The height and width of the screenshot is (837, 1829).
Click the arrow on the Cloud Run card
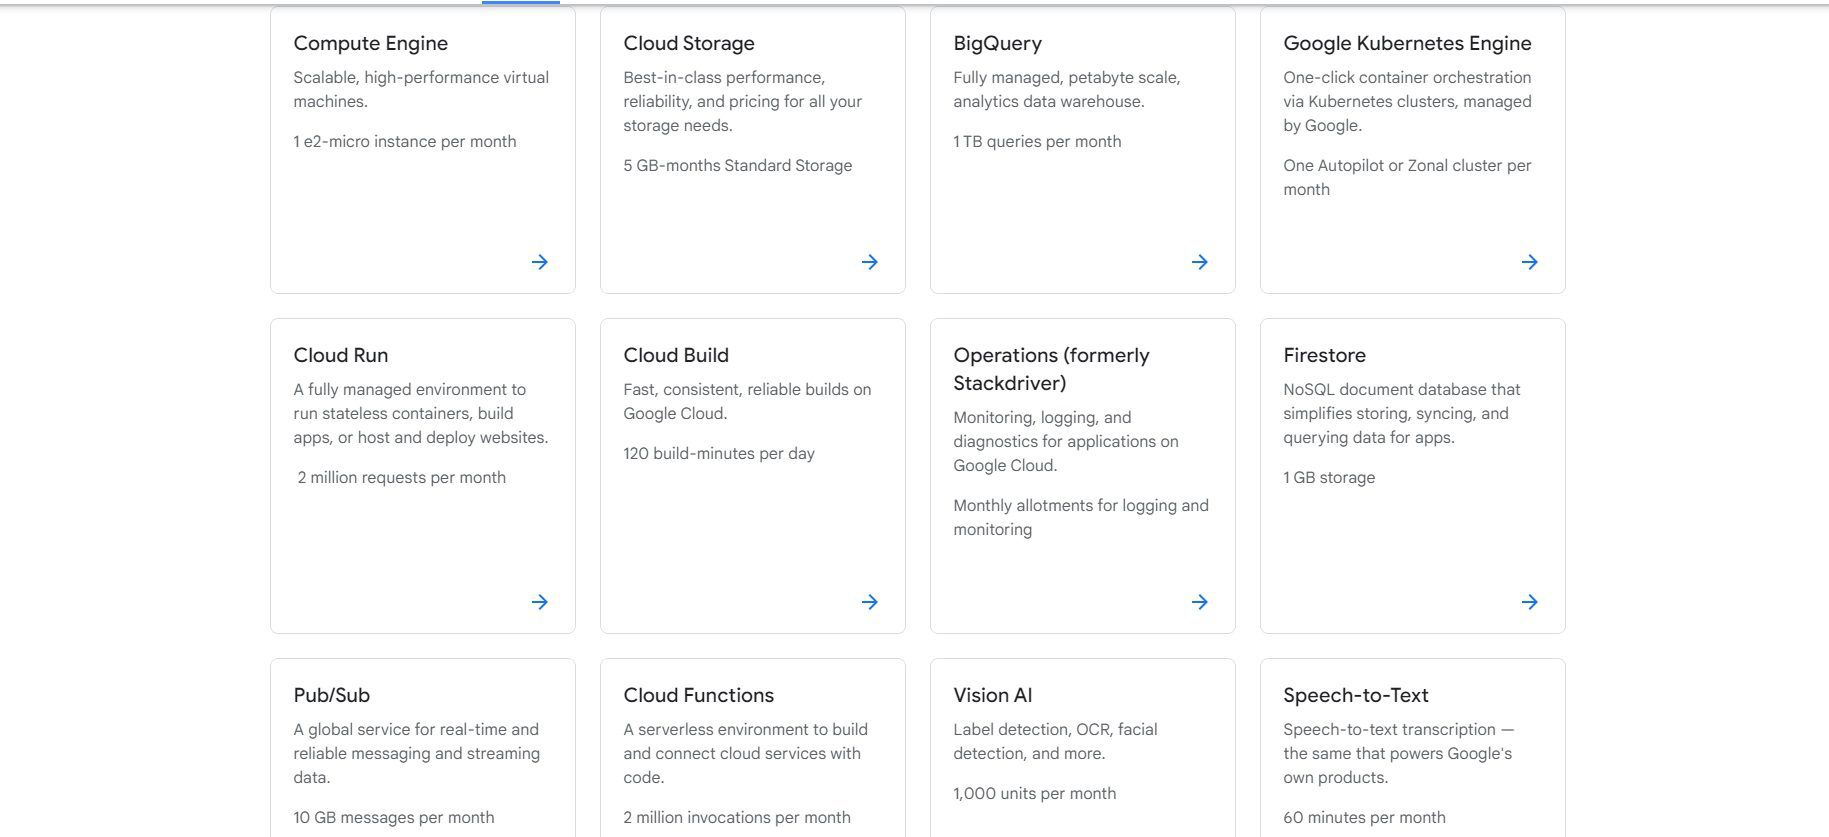[x=540, y=602]
